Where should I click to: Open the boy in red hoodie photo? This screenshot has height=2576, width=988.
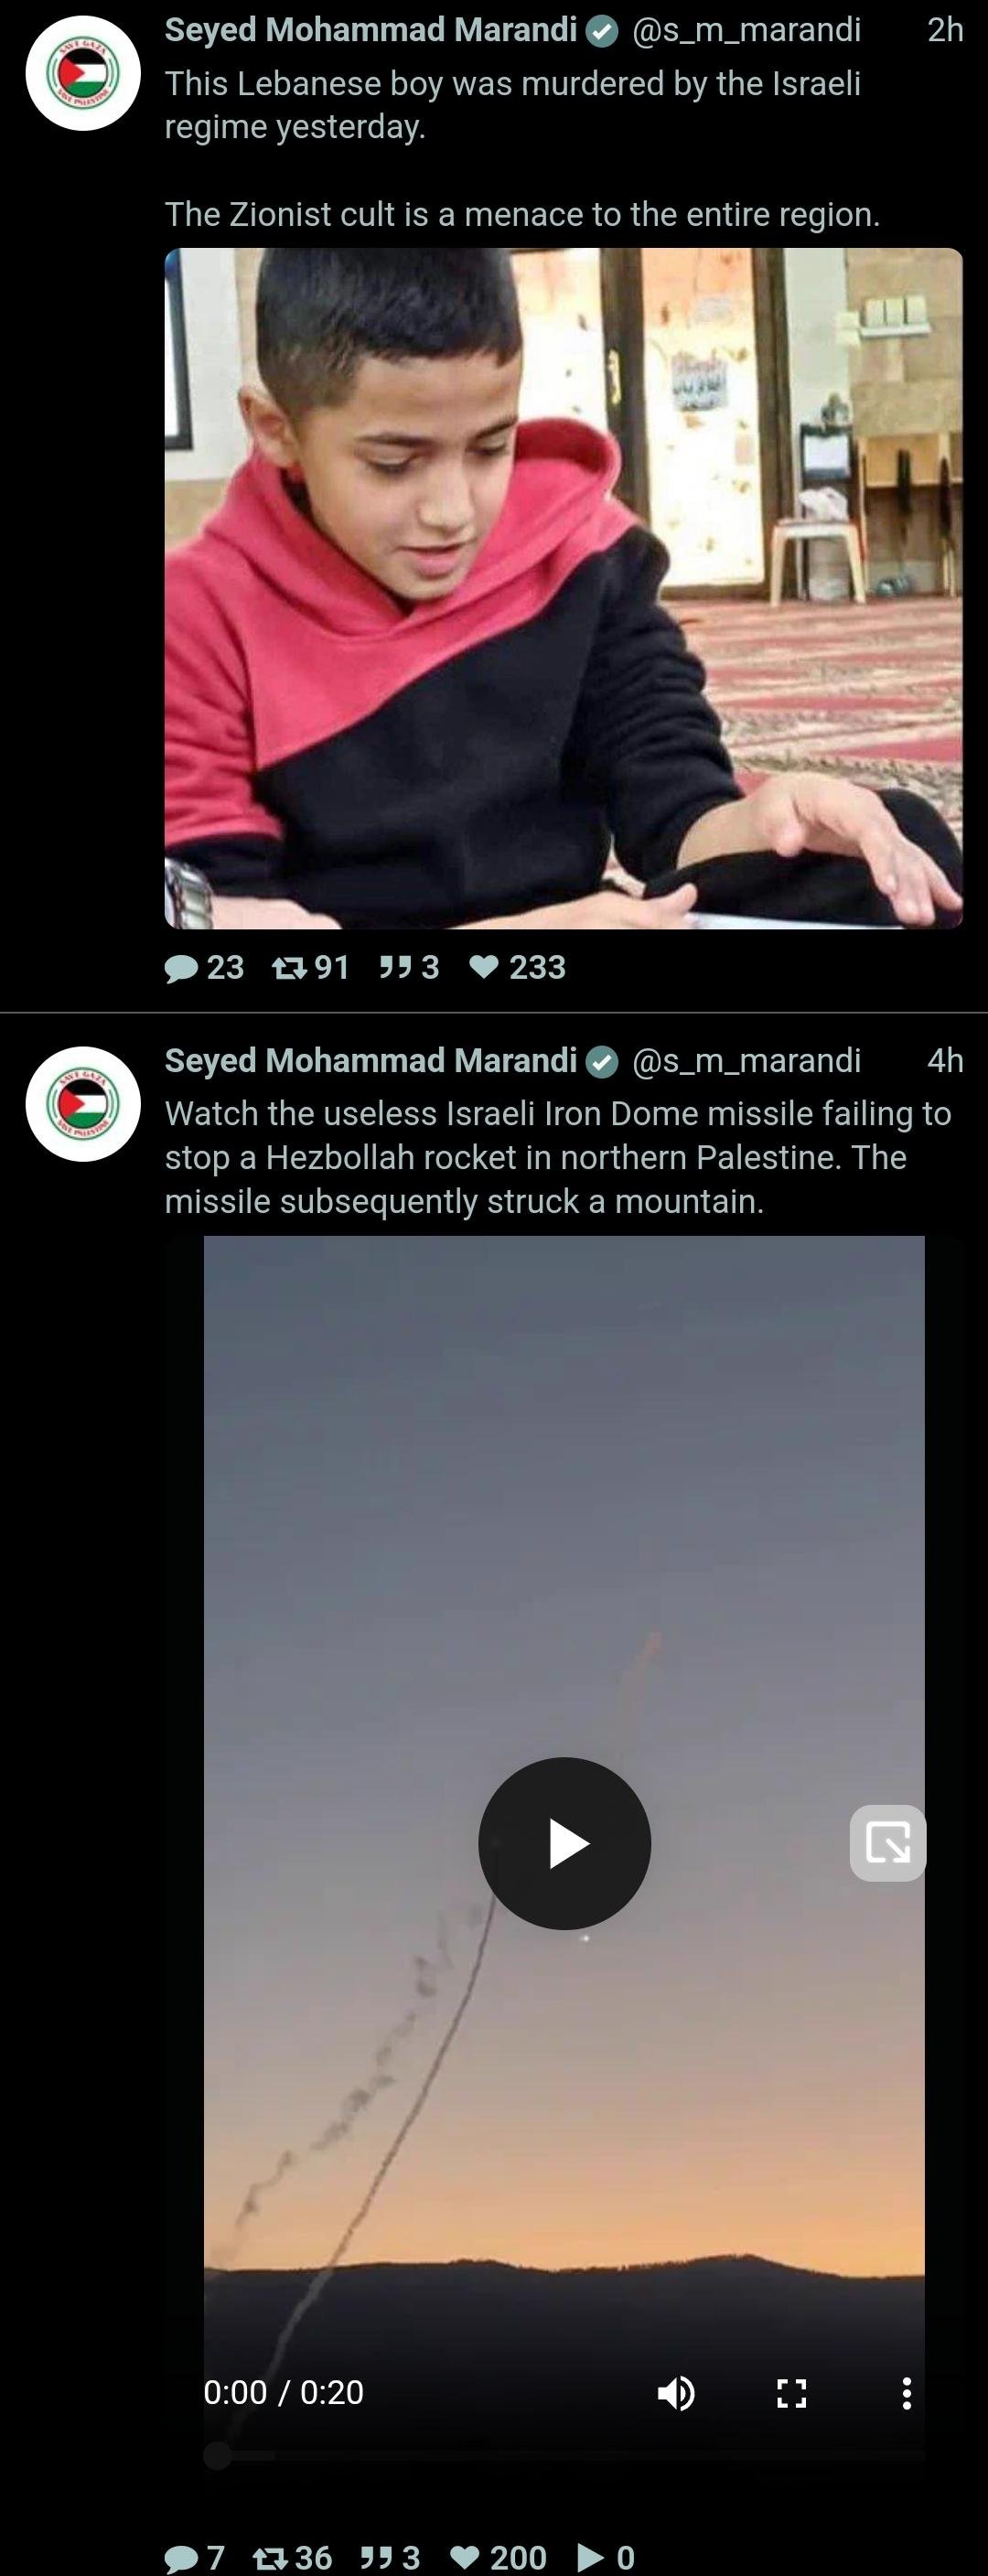(564, 588)
